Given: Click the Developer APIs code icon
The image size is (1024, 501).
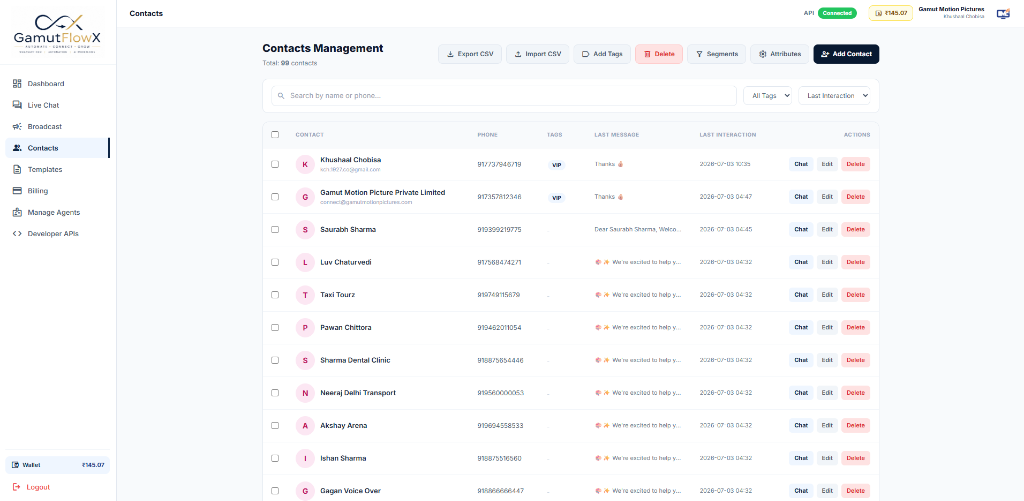Looking at the screenshot, I should pyautogui.click(x=17, y=234).
